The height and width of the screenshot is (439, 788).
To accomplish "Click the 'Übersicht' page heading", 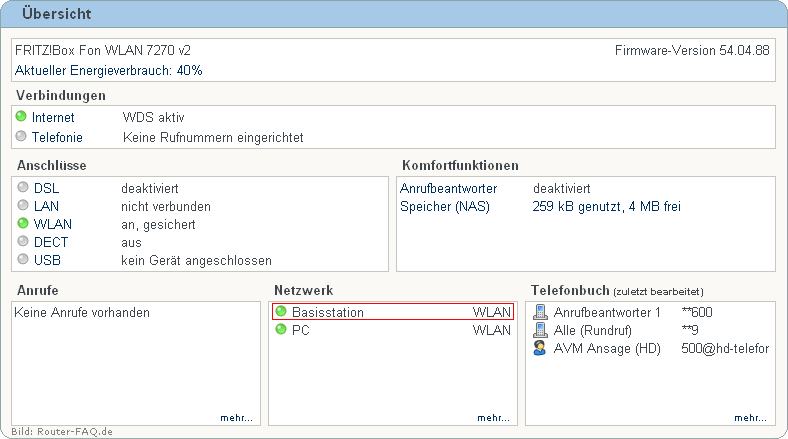I will coord(56,14).
